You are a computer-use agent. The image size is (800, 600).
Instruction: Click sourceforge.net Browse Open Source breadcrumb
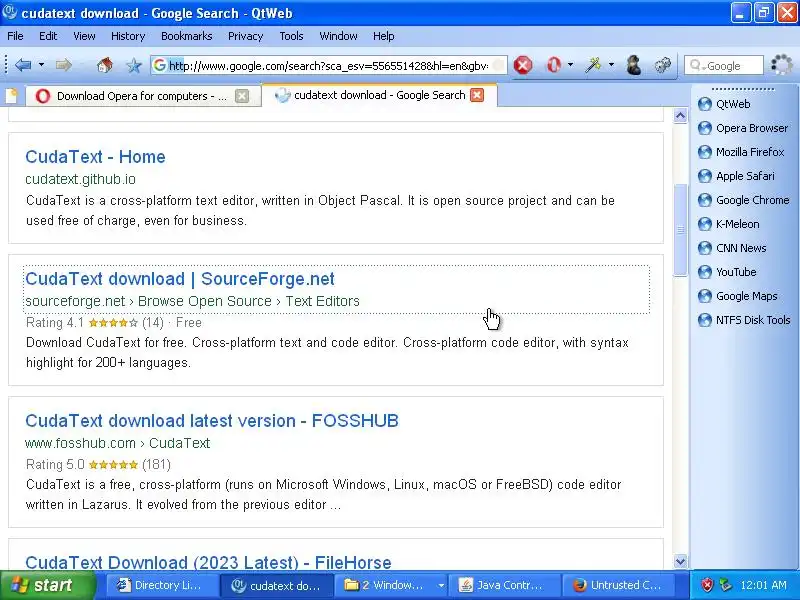click(x=192, y=301)
